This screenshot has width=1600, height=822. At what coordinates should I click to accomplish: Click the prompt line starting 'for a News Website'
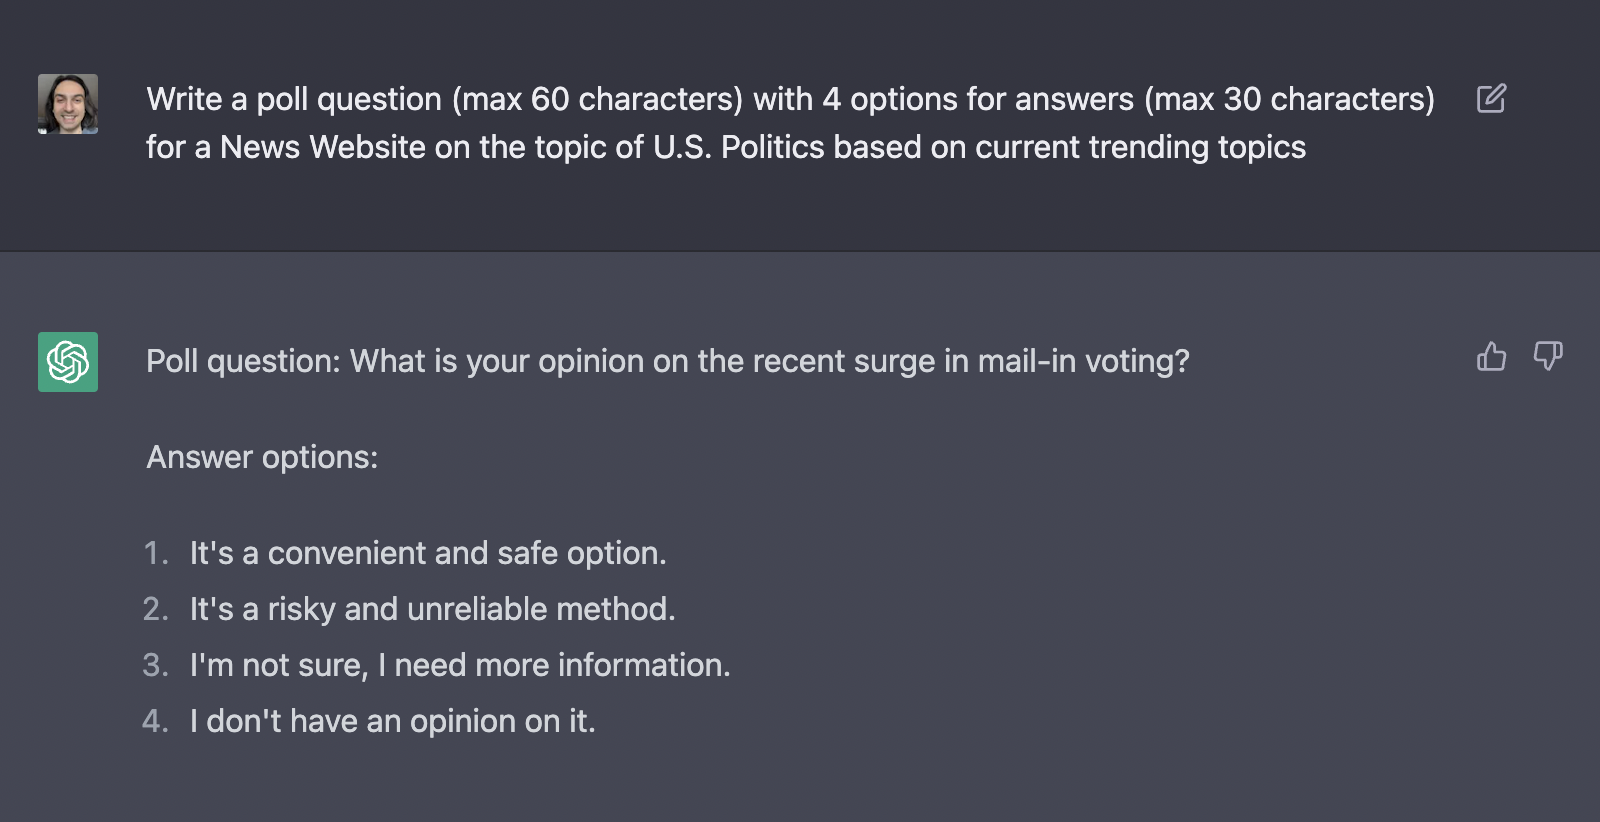pos(726,147)
